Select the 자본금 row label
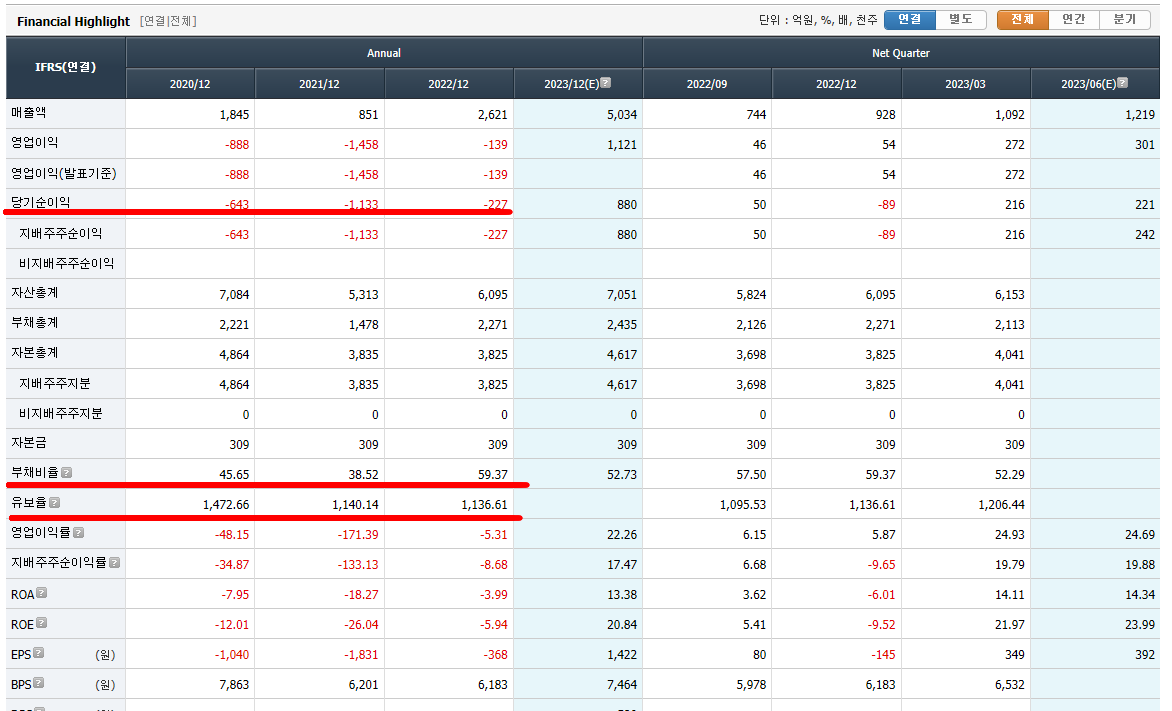The height and width of the screenshot is (711, 1172). [x=28, y=443]
